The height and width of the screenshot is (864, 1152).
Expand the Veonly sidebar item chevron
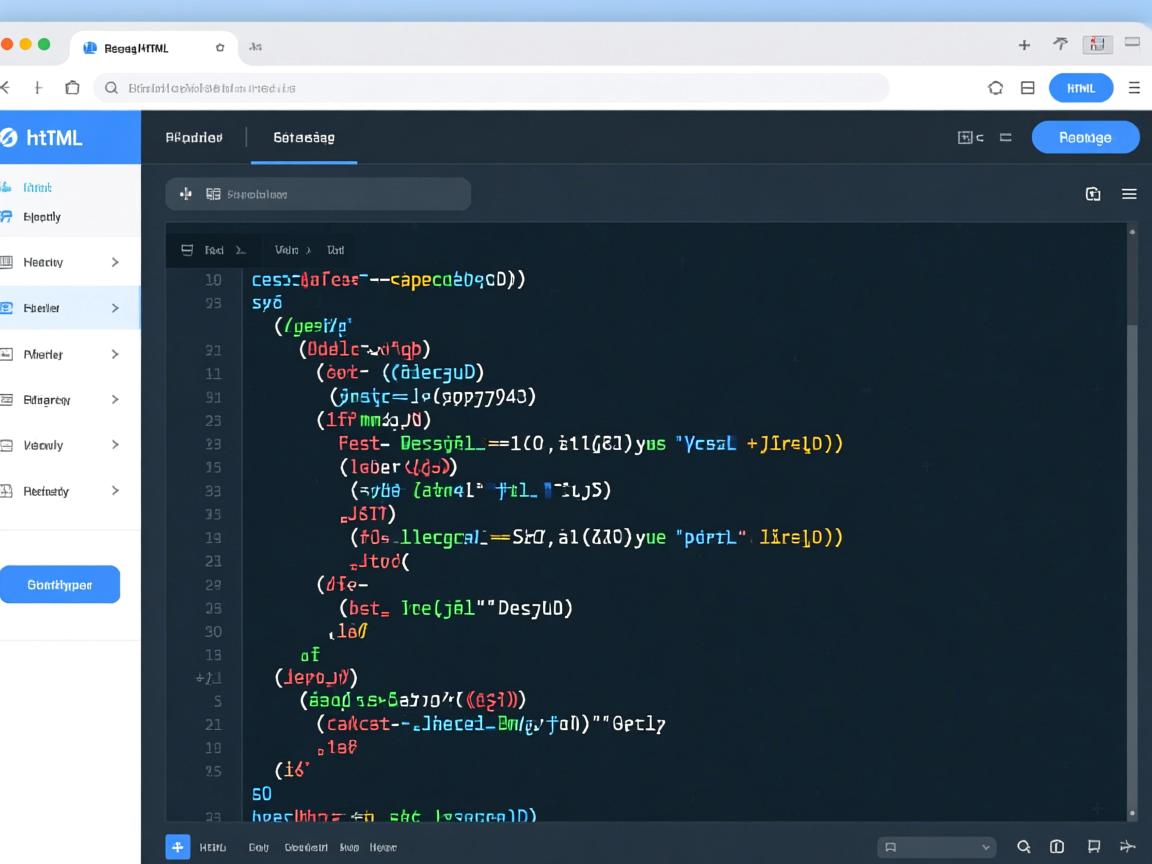(115, 445)
